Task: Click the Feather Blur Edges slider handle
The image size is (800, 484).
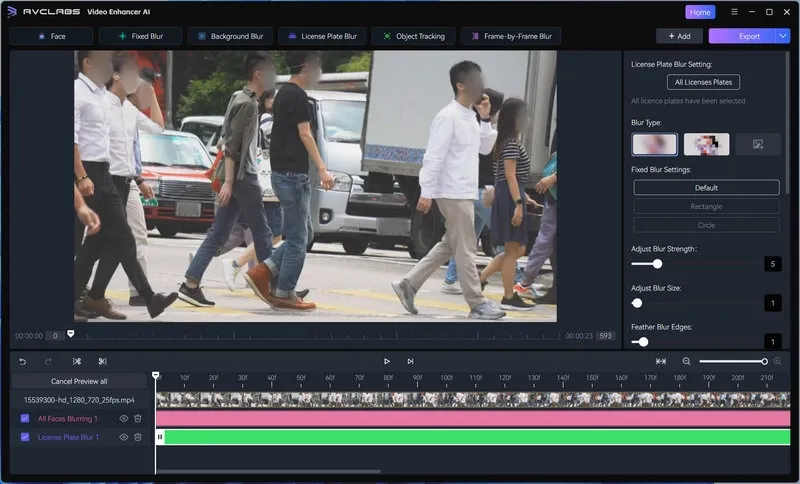Action: pos(643,342)
